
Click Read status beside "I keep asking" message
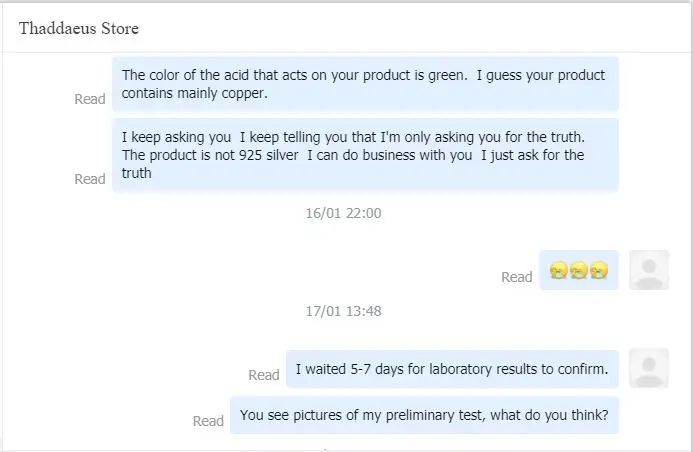point(90,179)
